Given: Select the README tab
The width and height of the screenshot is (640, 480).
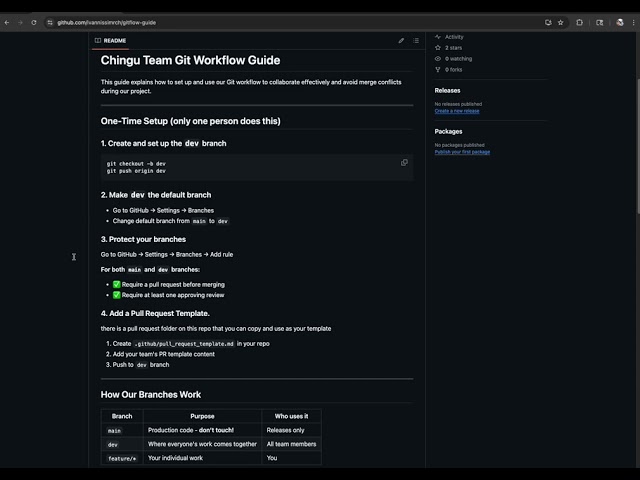Looking at the screenshot, I should [x=110, y=41].
